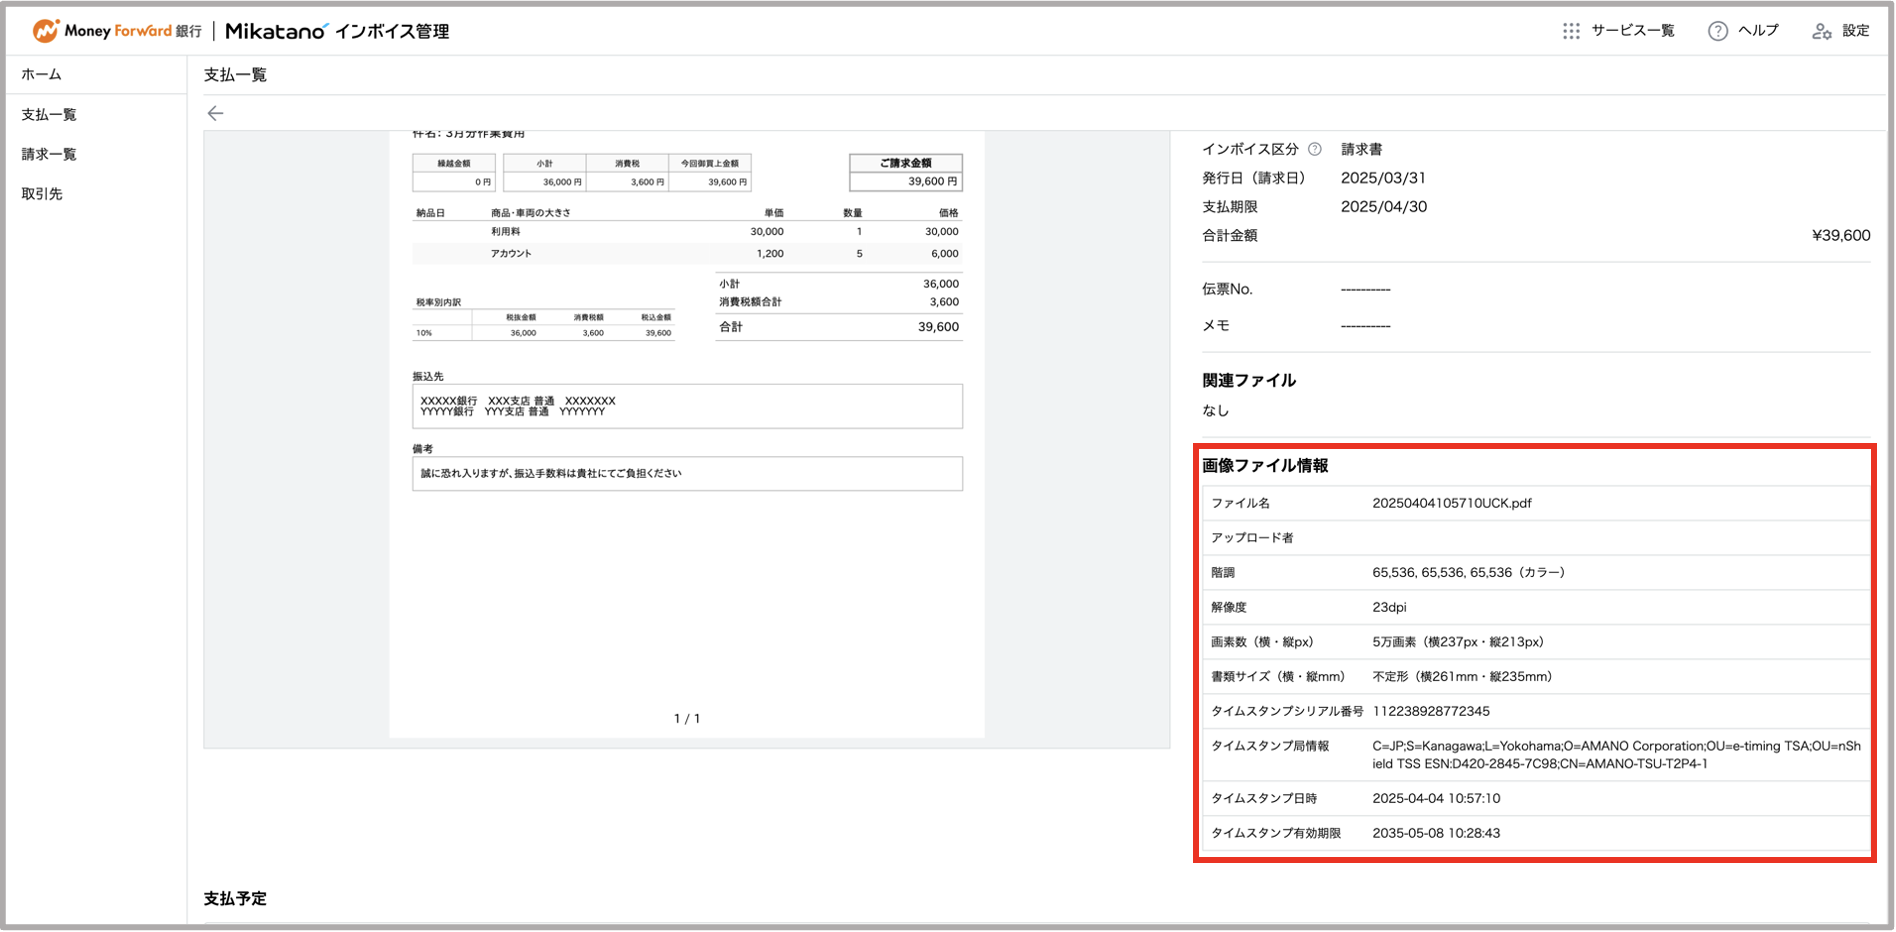Click the 支払一覧 page title

tap(235, 75)
